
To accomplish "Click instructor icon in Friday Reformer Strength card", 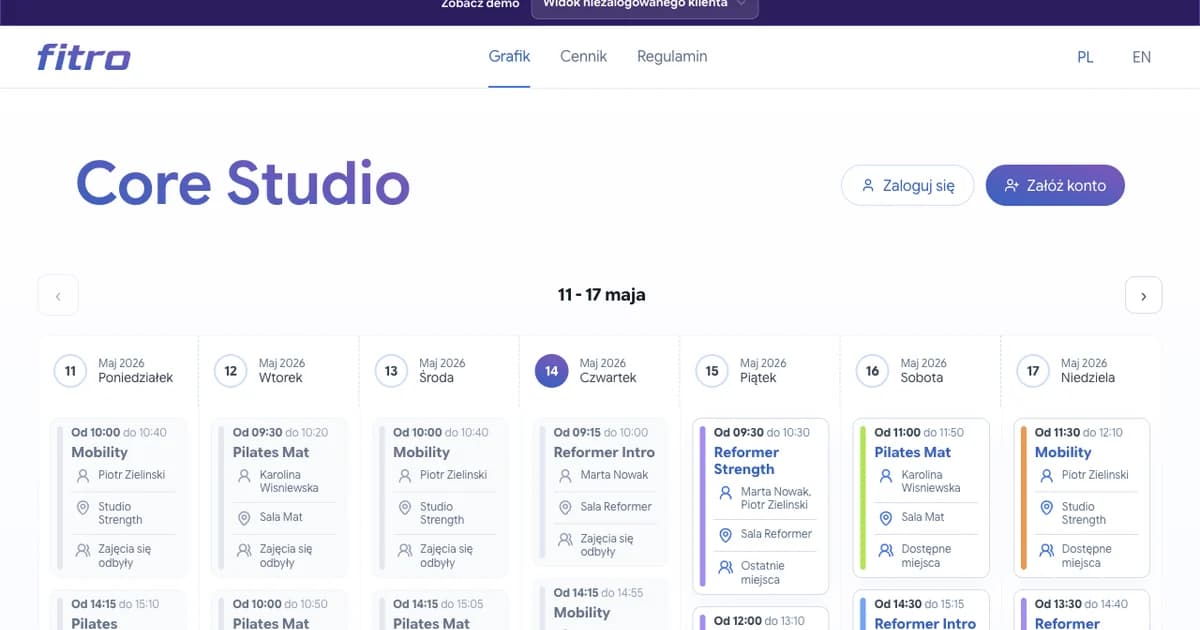I will point(726,493).
